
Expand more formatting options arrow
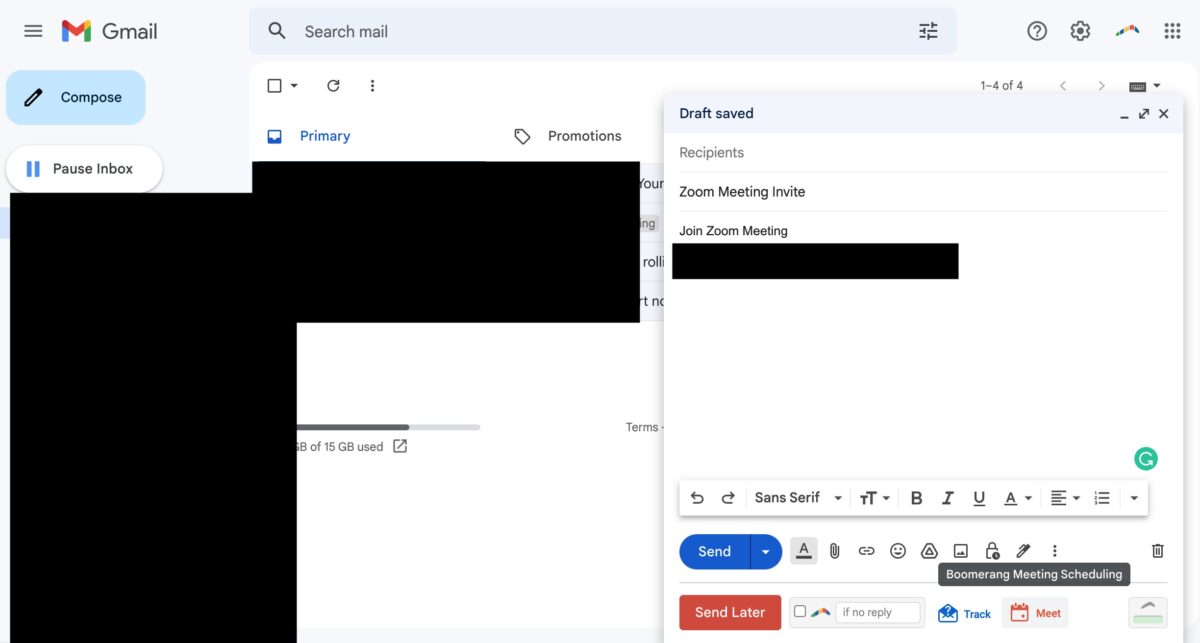coord(1134,498)
